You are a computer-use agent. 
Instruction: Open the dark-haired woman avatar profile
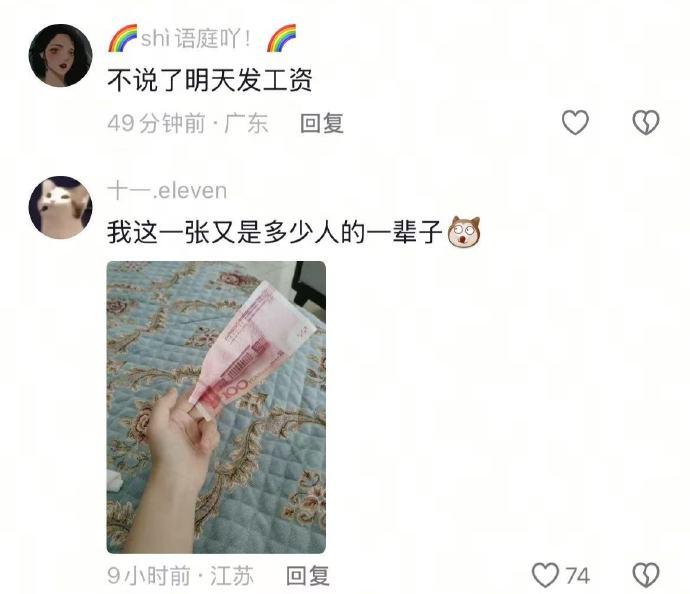[60, 55]
